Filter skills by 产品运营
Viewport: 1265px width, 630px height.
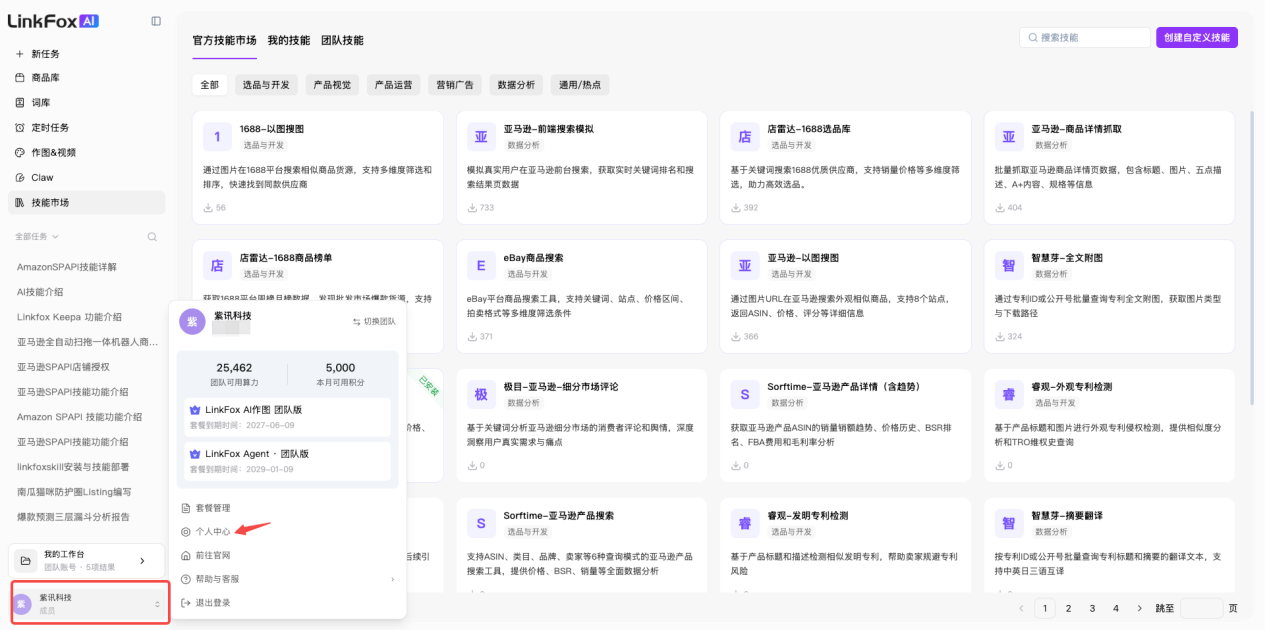[393, 85]
